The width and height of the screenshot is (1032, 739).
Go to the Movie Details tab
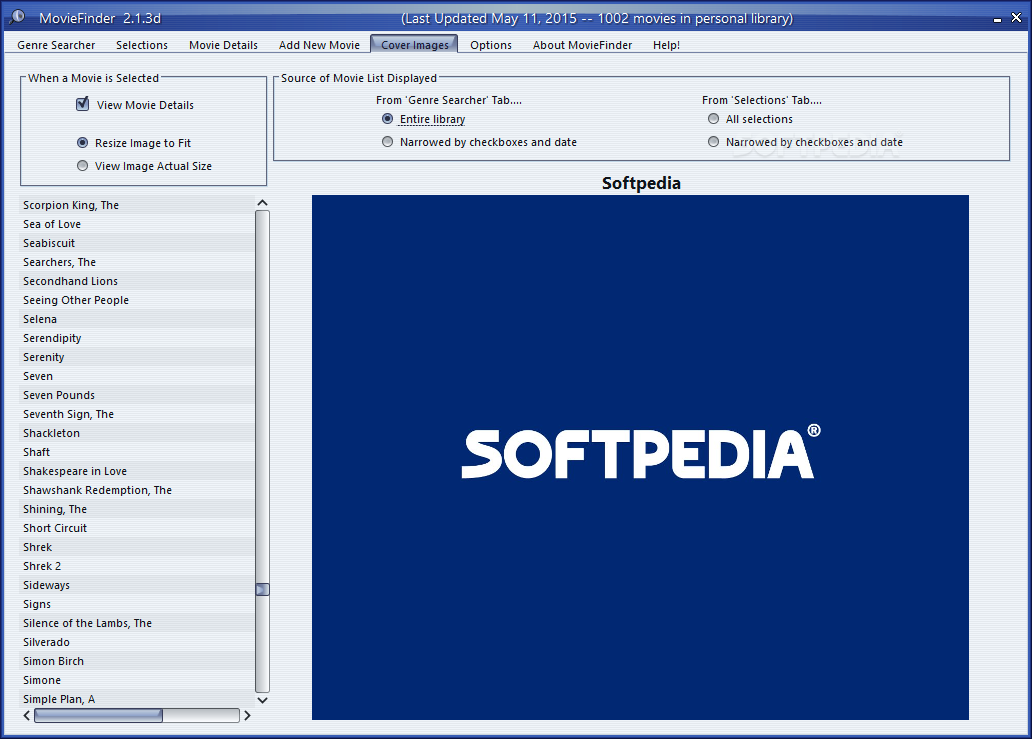pyautogui.click(x=223, y=45)
